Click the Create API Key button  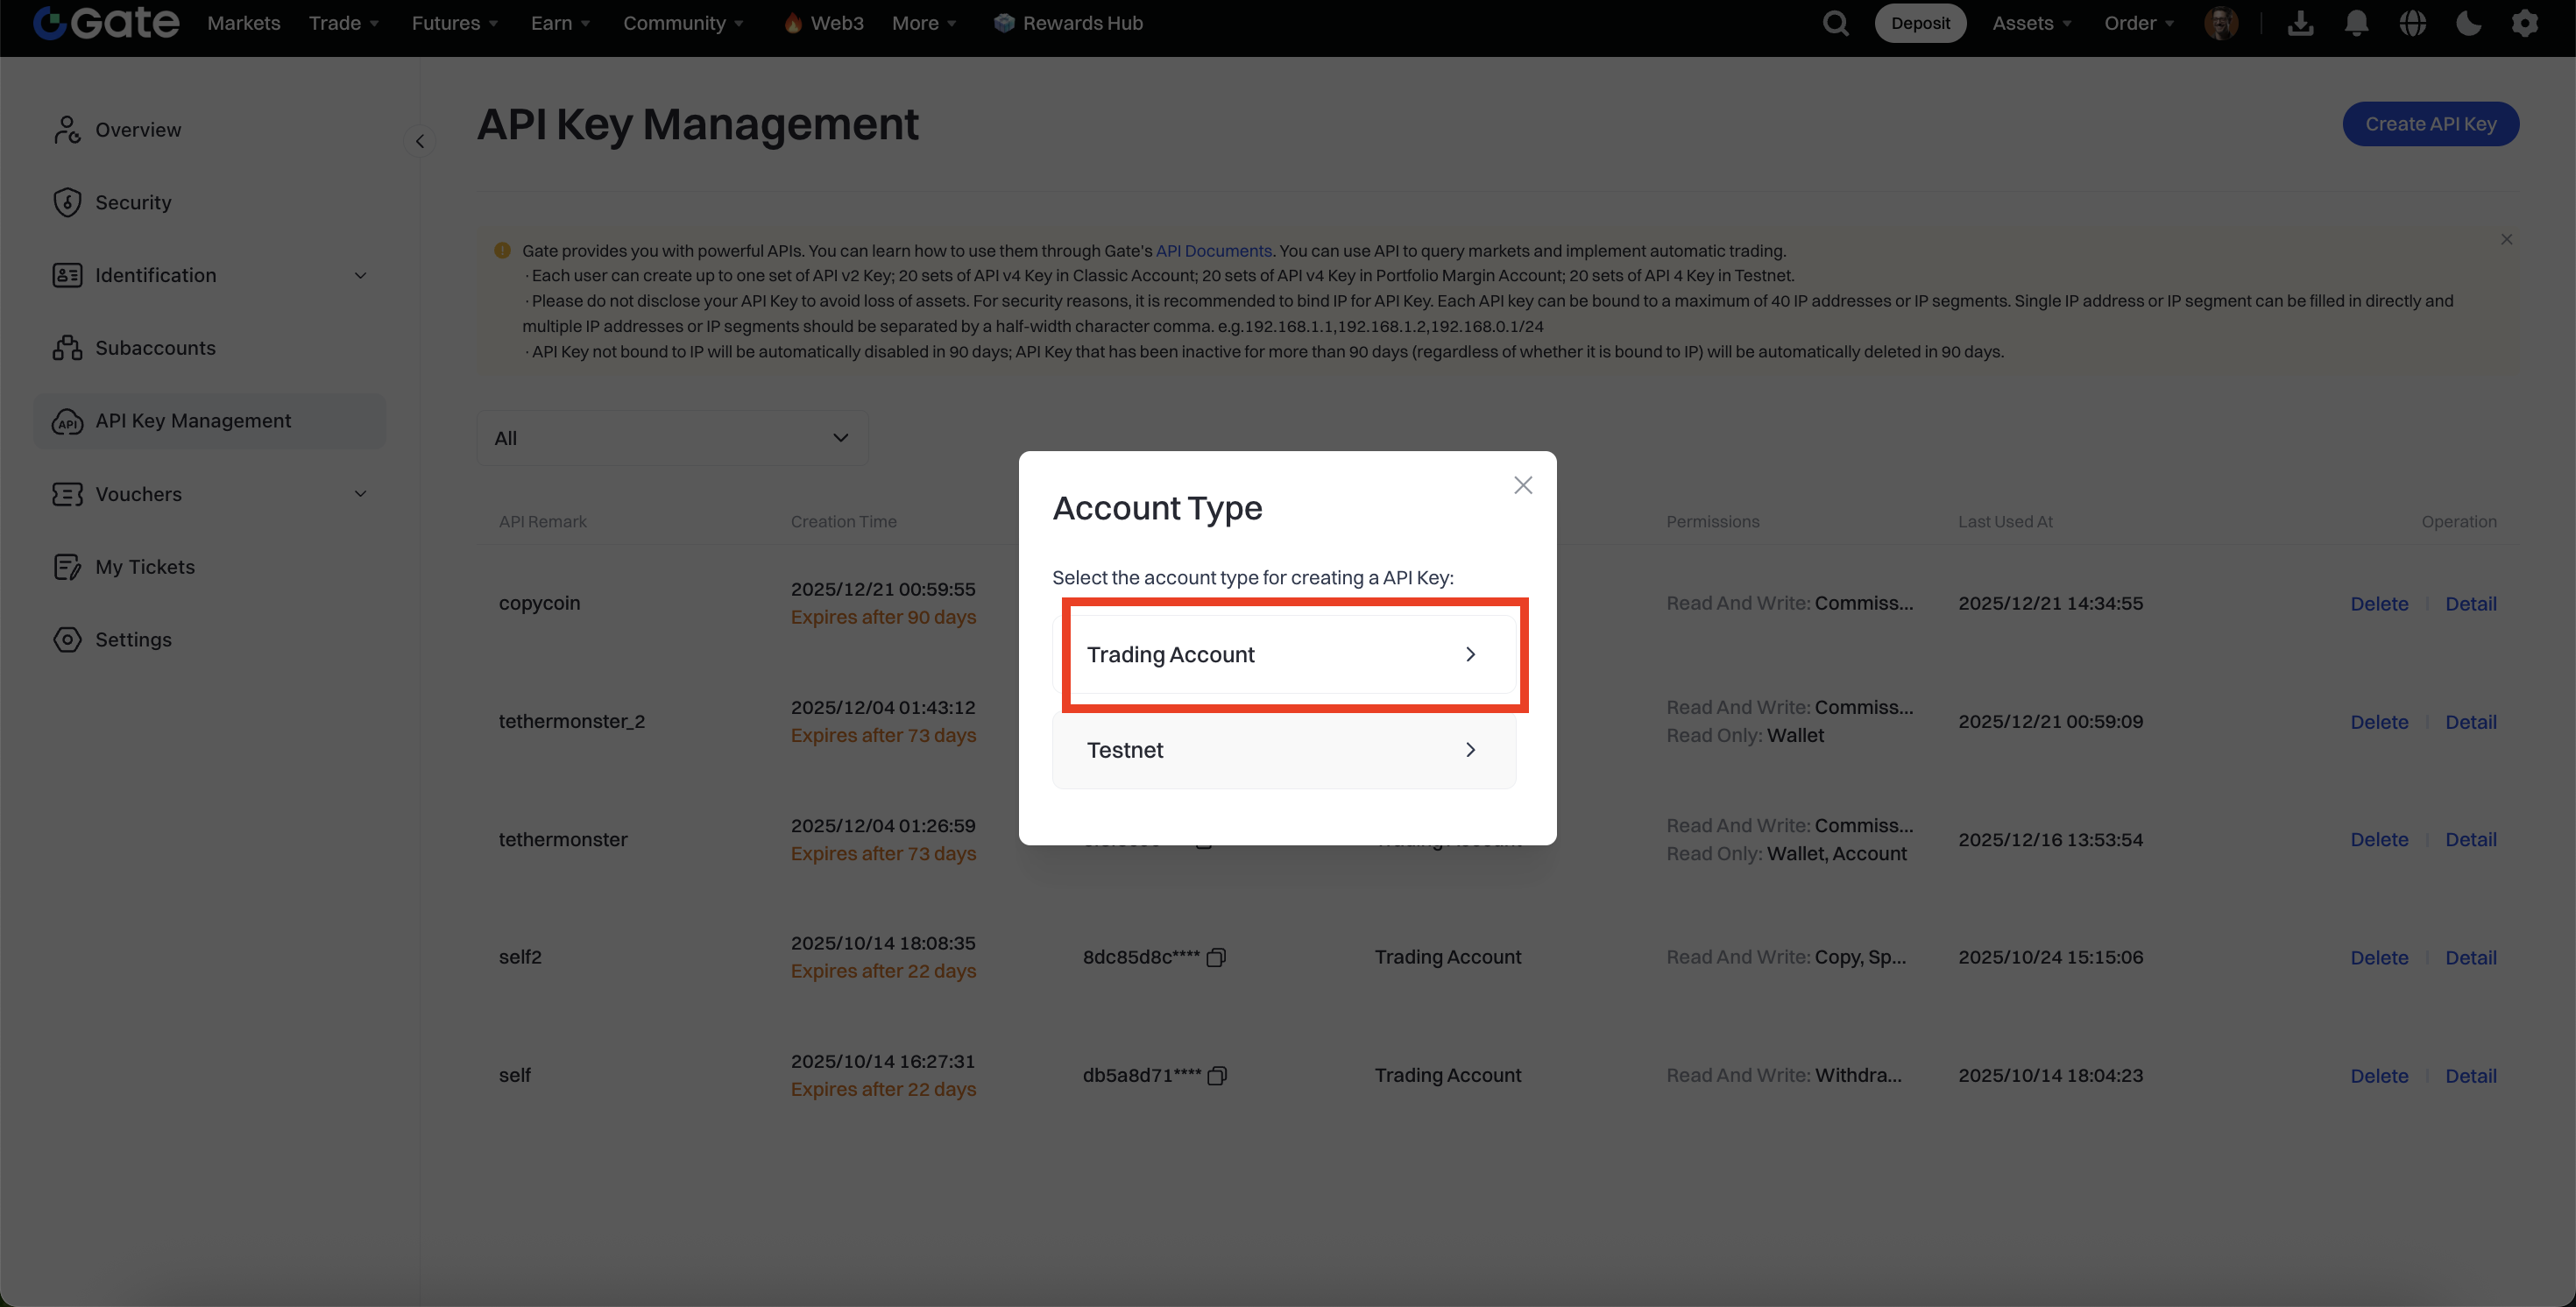tap(2430, 124)
